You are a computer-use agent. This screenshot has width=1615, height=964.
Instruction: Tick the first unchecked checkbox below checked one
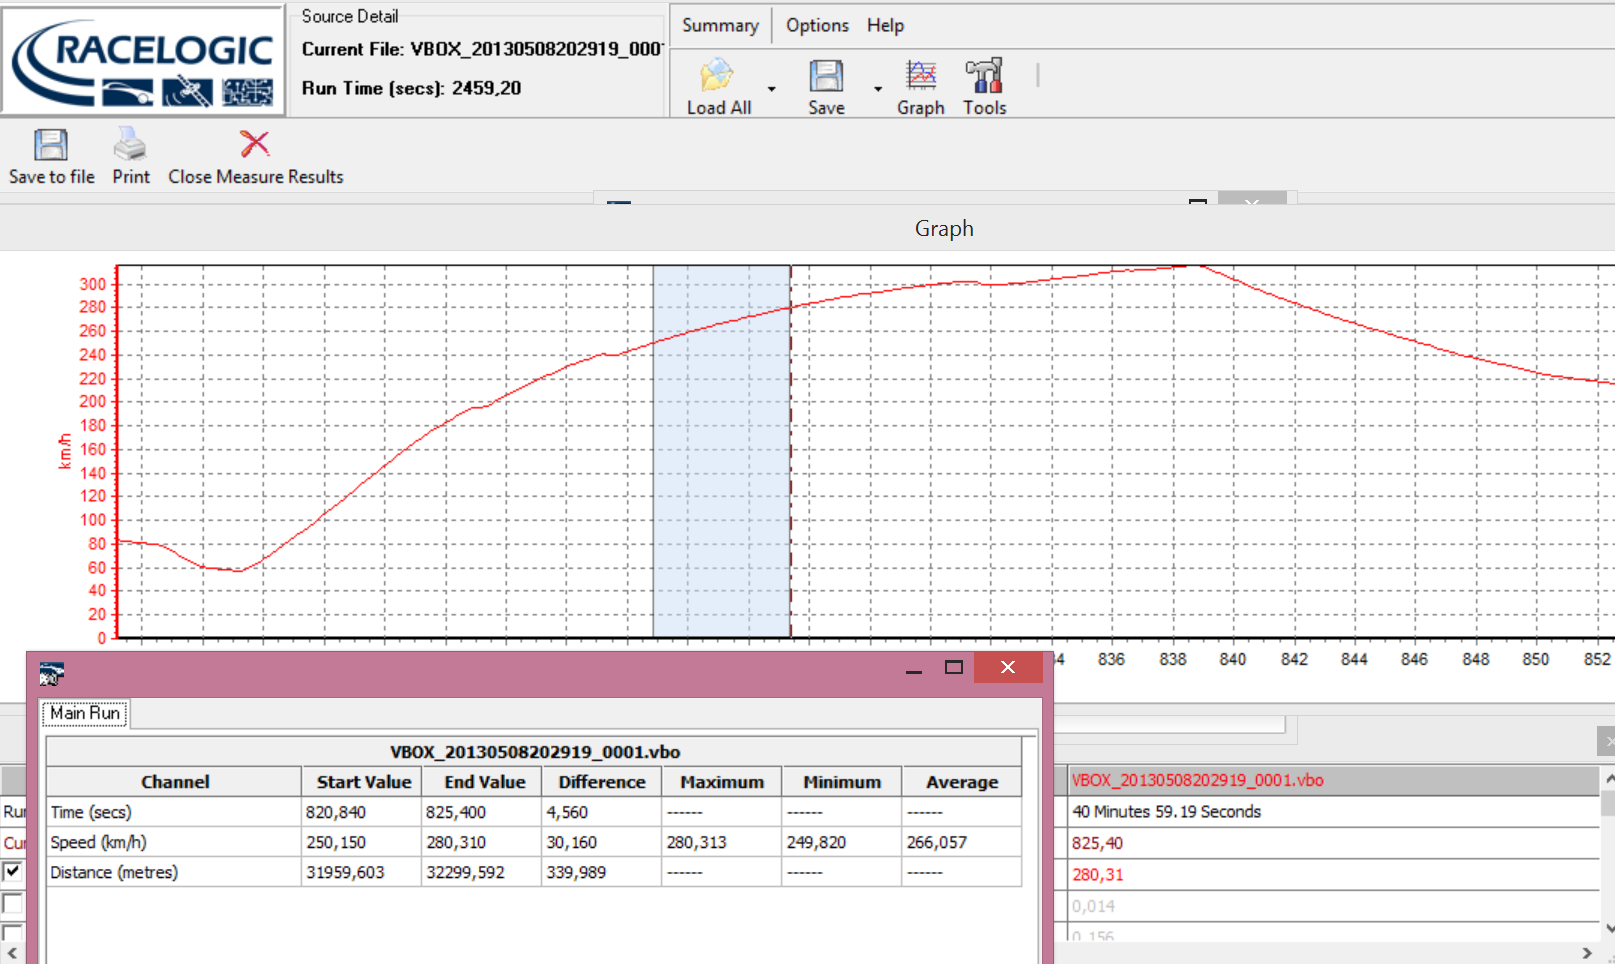click(x=12, y=904)
